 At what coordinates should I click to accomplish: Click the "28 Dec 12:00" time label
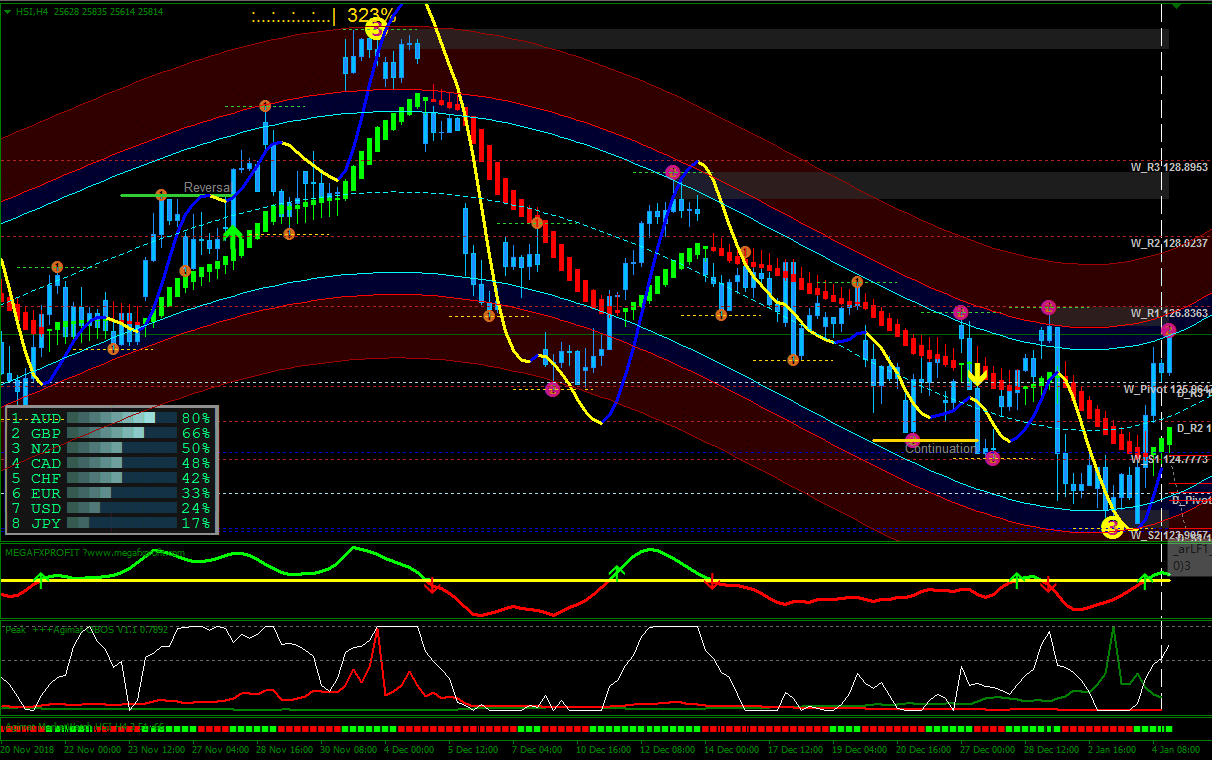pyautogui.click(x=1051, y=749)
